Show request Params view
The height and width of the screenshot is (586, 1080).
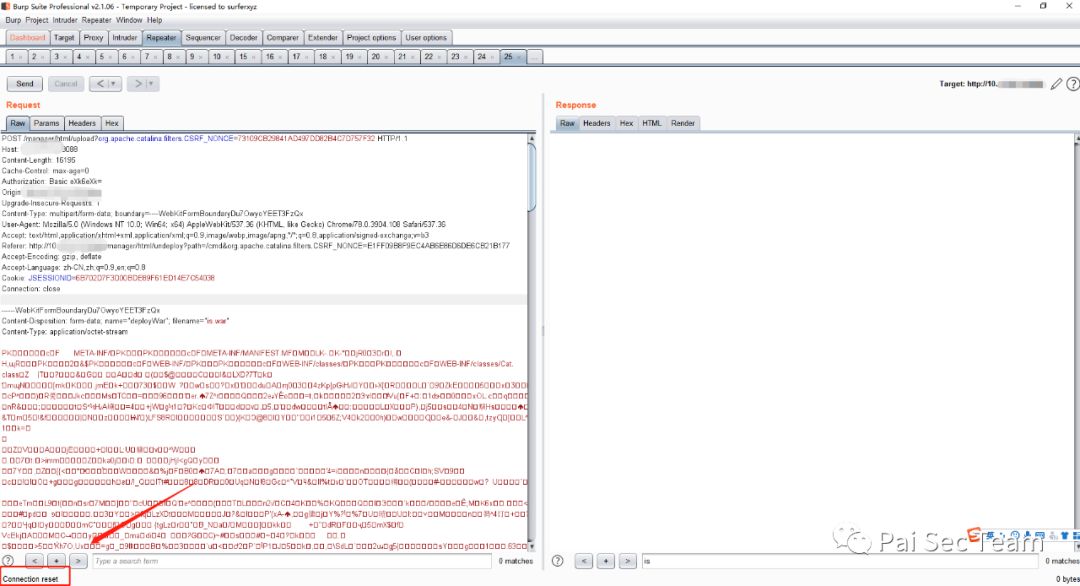[x=46, y=123]
